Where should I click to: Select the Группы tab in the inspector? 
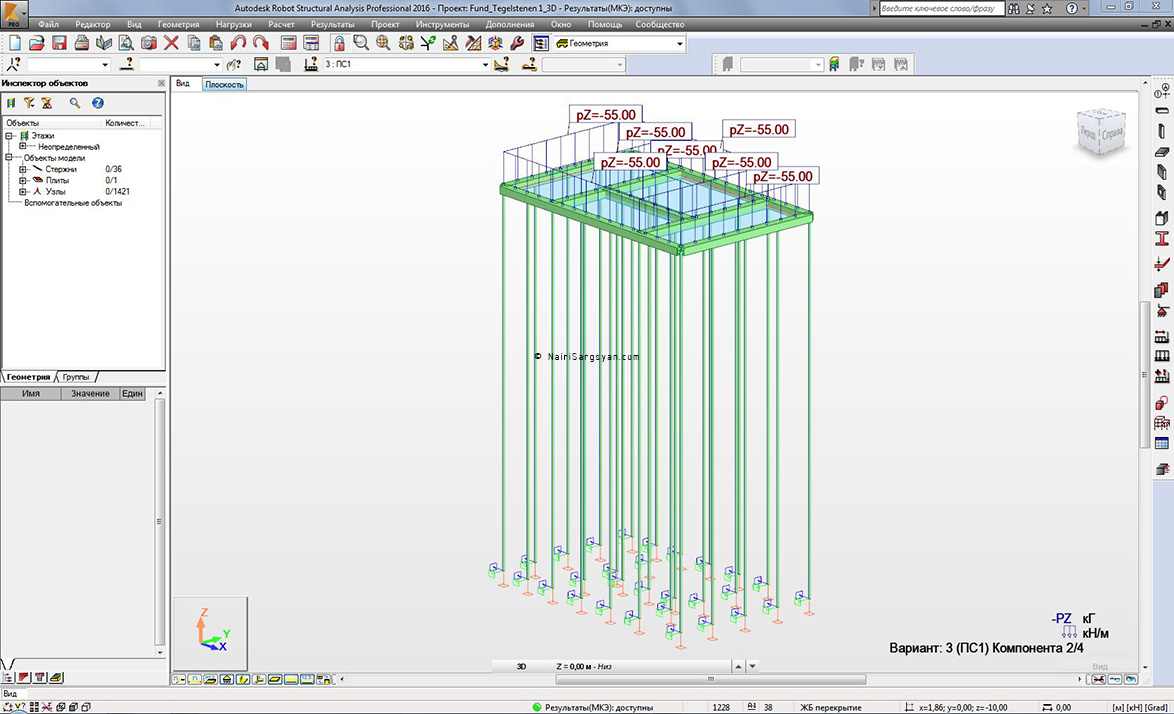[x=76, y=377]
